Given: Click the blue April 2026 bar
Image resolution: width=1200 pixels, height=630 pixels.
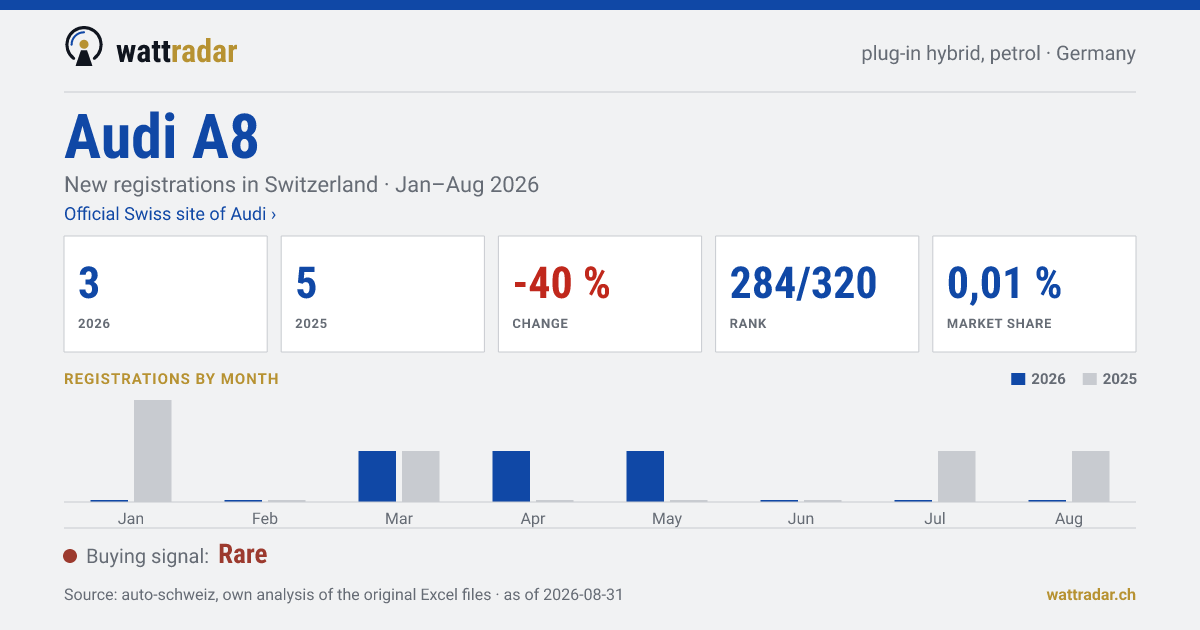Looking at the screenshot, I should coord(511,476).
